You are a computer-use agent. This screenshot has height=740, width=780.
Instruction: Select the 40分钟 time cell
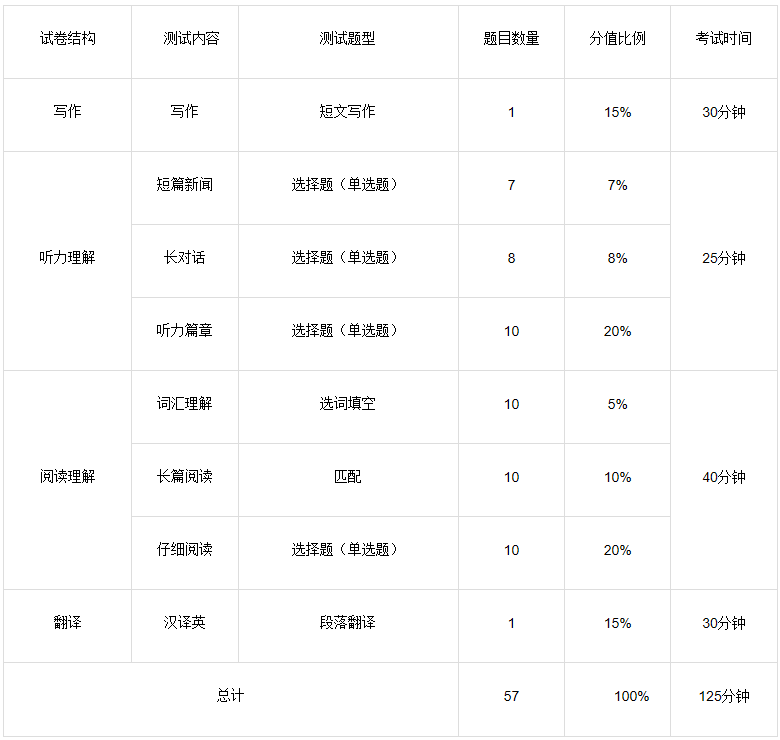click(723, 480)
